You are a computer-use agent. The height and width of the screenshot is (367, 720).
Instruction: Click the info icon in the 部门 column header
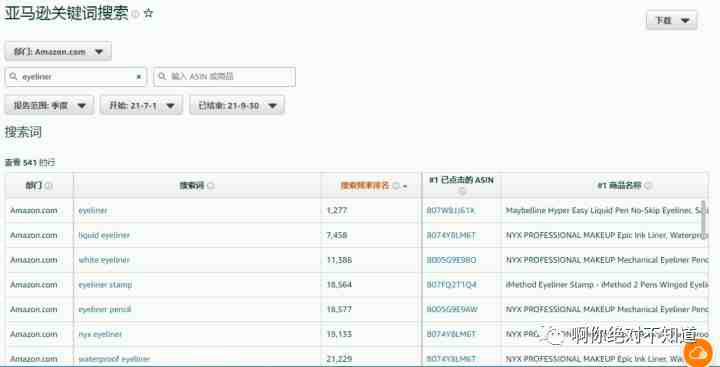49,186
